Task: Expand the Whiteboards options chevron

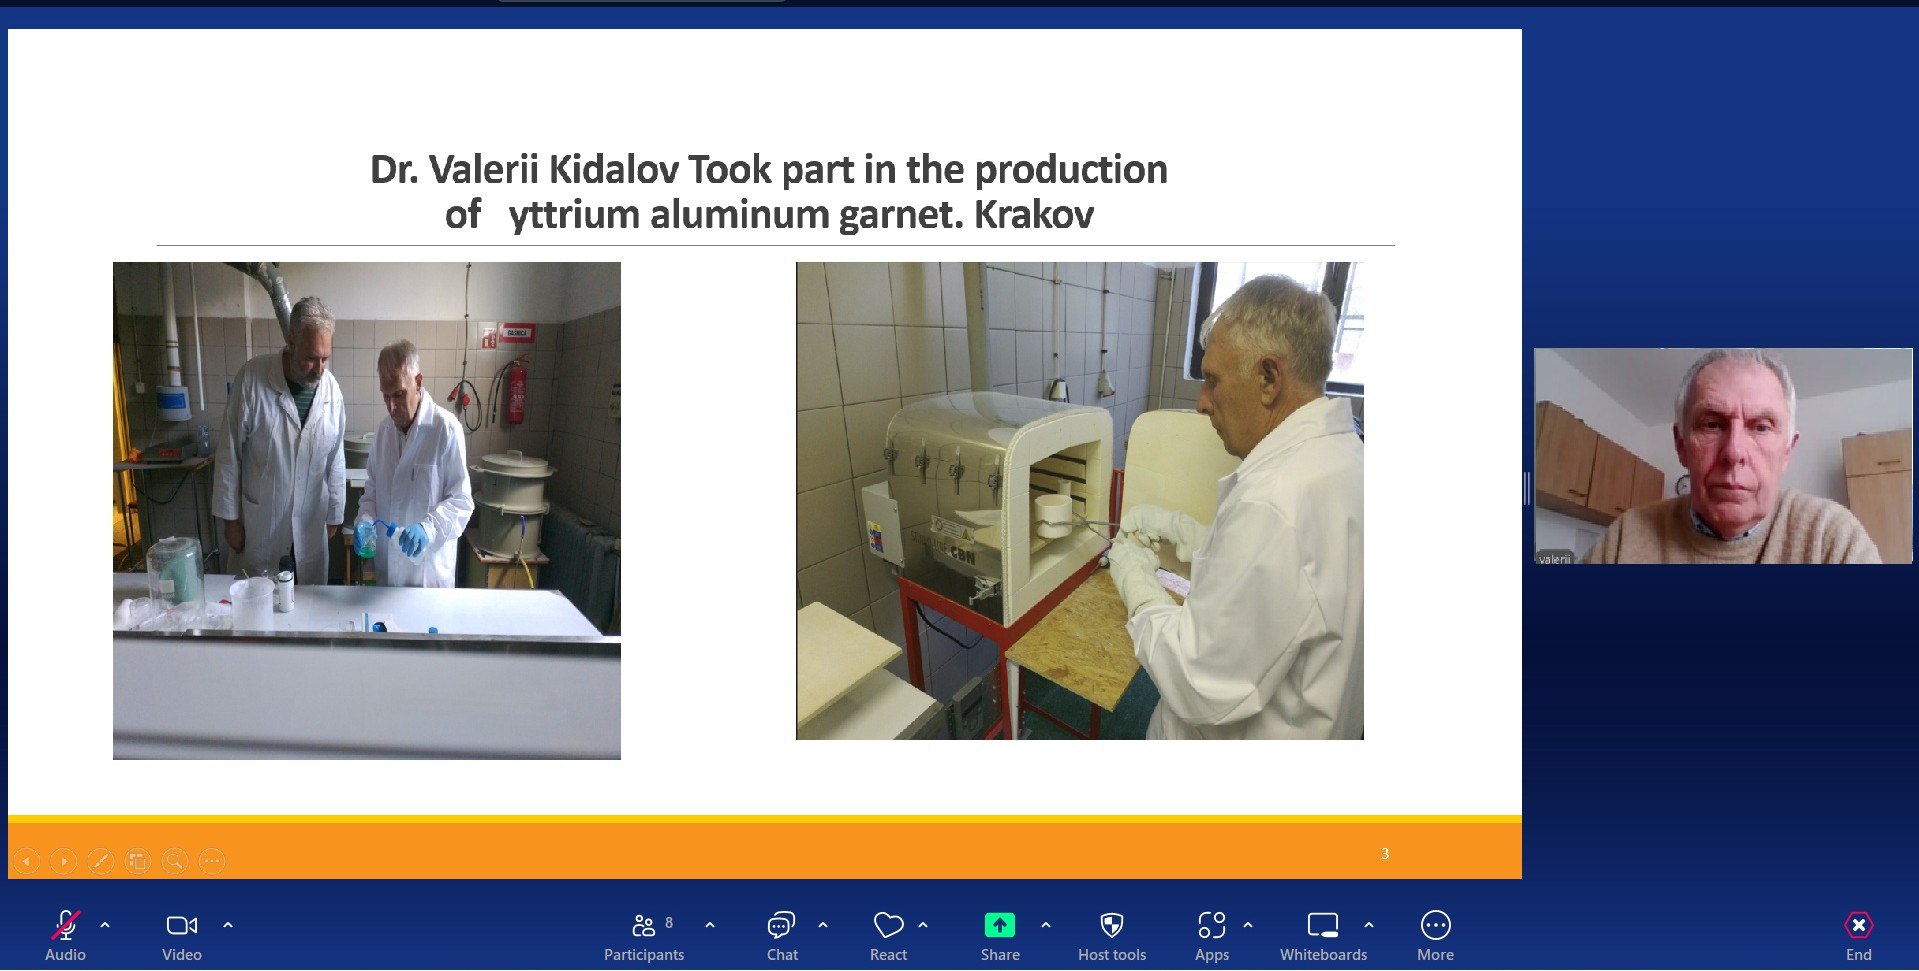Action: [1369, 925]
